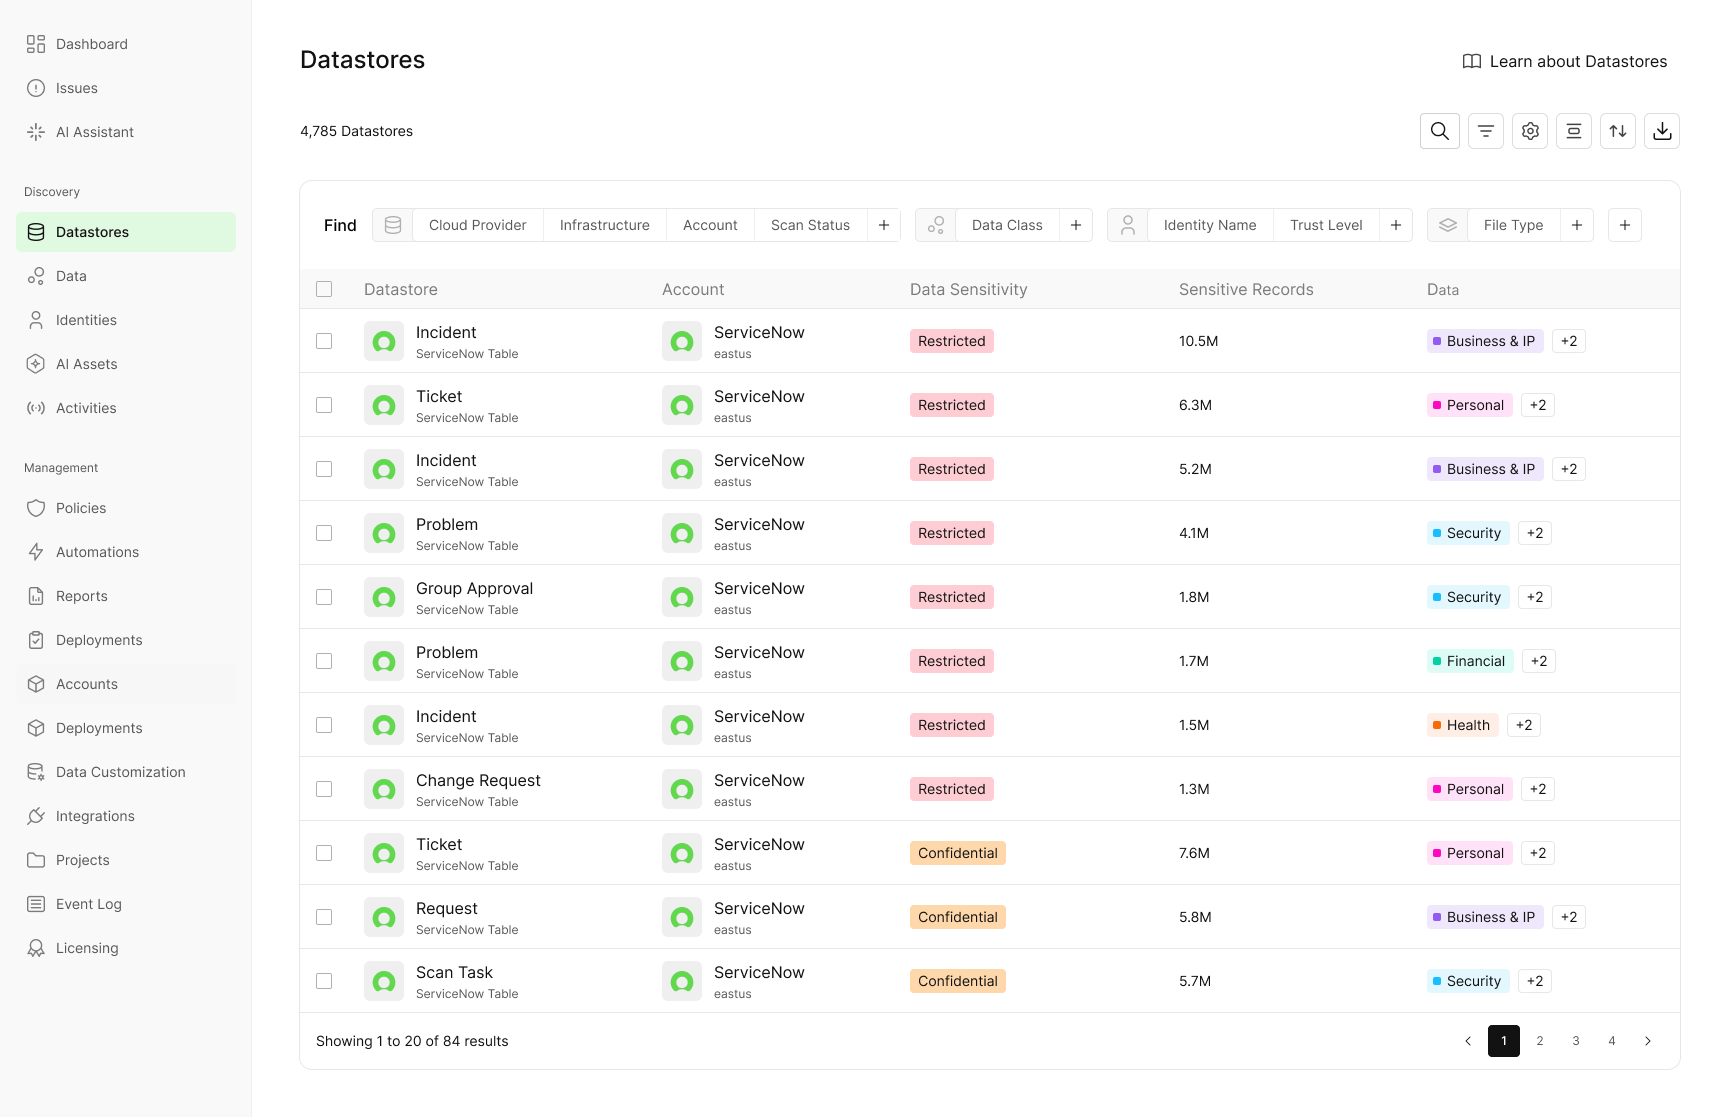Image resolution: width=1728 pixels, height=1117 pixels.
Task: Open the search icon above the table
Action: click(1440, 131)
